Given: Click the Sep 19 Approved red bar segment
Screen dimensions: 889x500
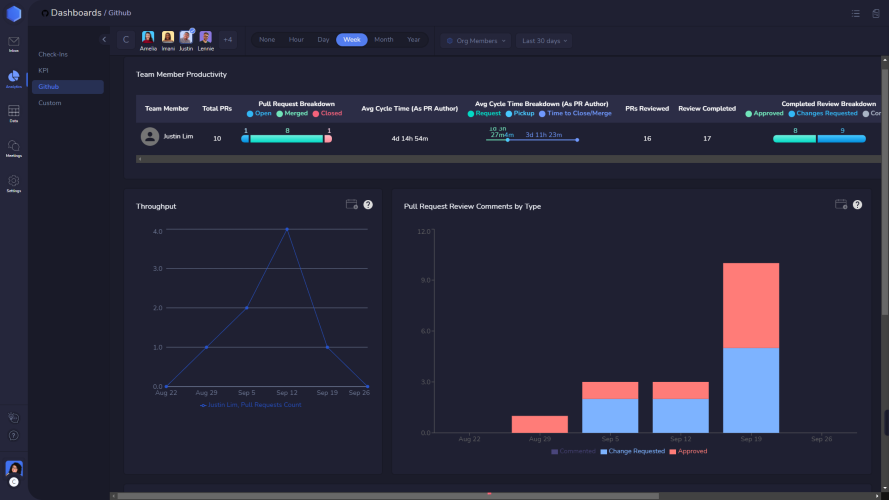Looking at the screenshot, I should [x=751, y=306].
